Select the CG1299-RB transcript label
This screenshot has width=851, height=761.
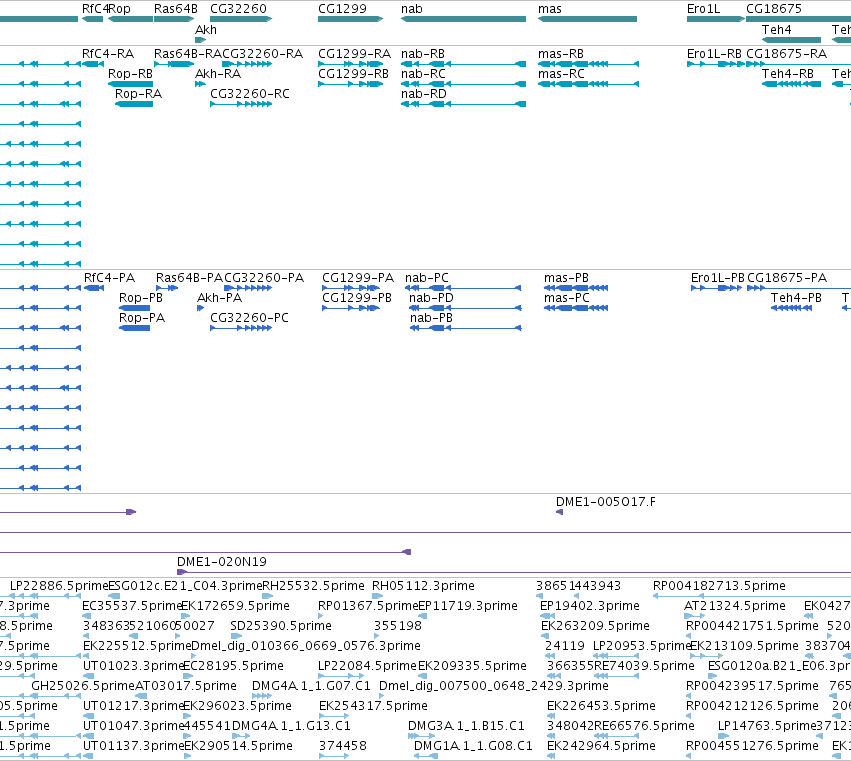tap(353, 74)
